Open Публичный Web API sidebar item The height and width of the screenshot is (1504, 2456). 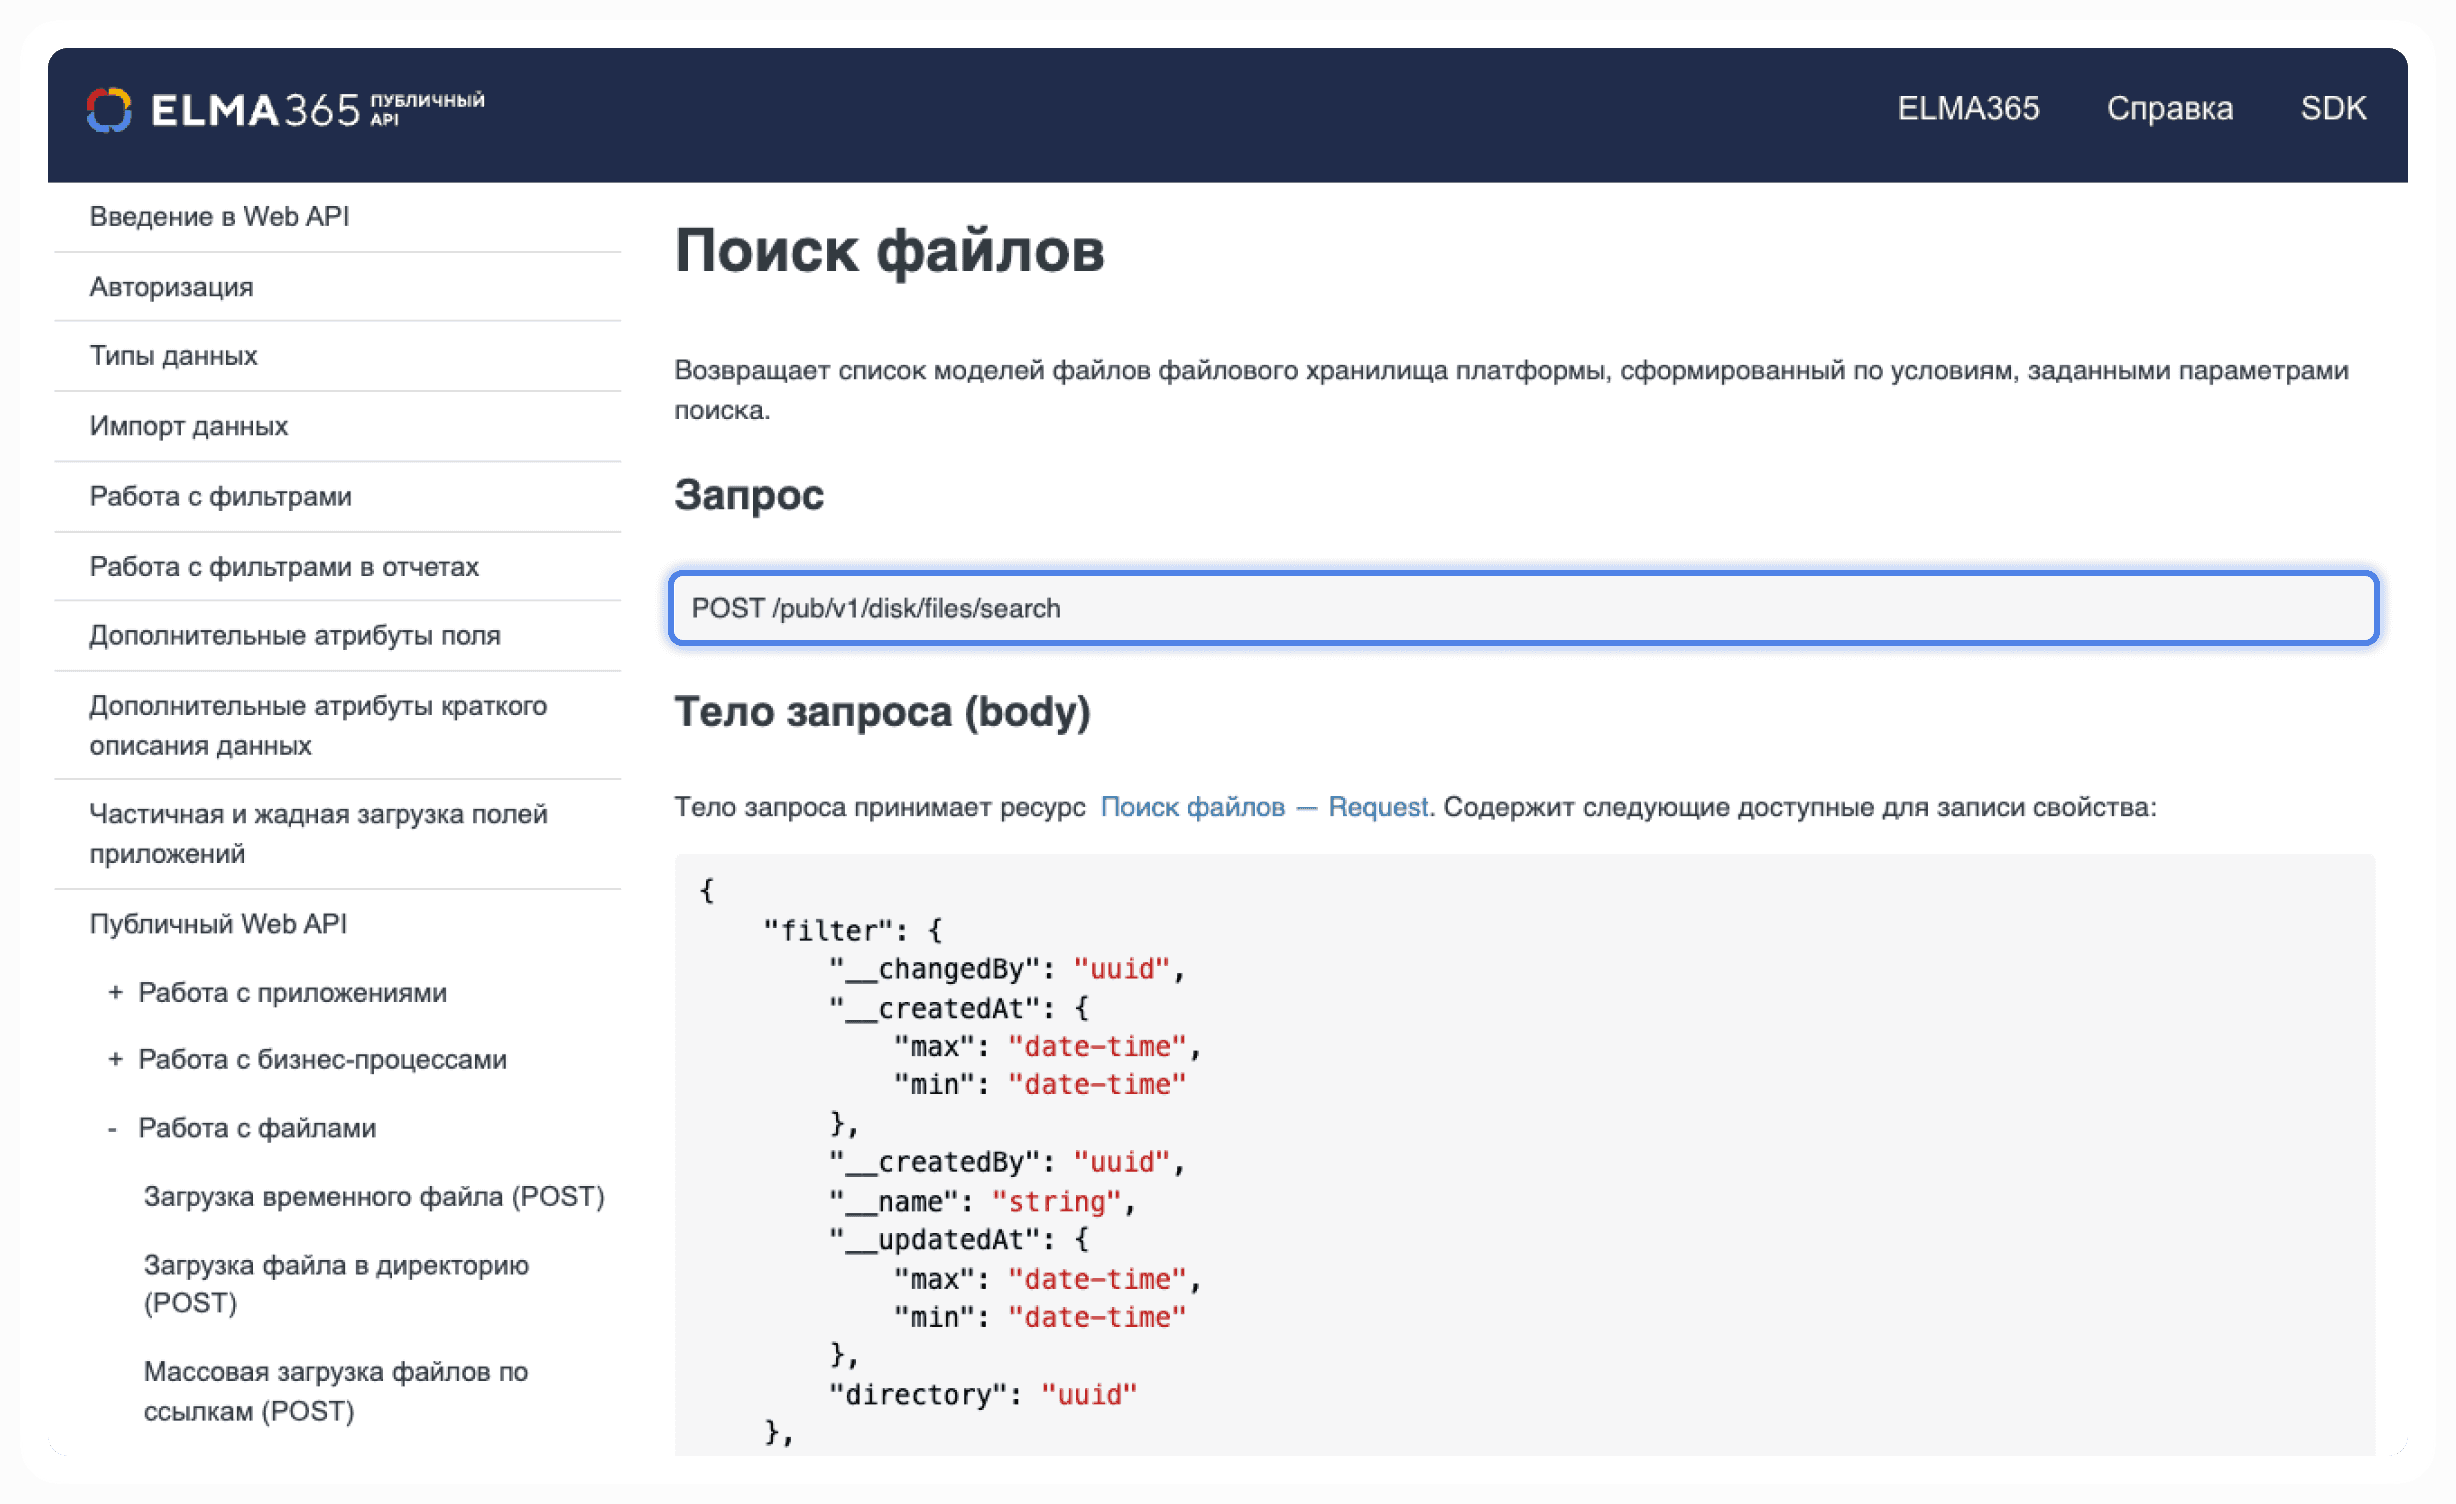(x=218, y=924)
